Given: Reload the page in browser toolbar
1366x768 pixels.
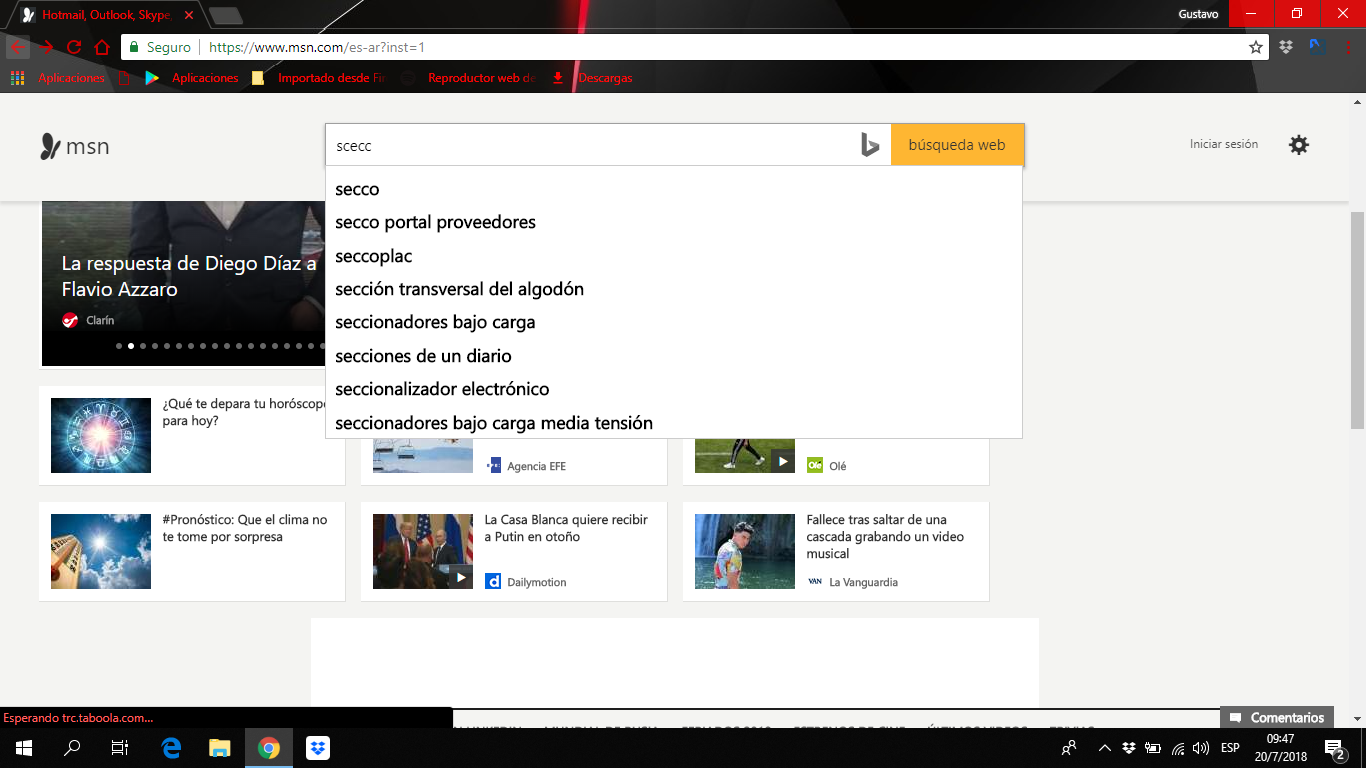Looking at the screenshot, I should (74, 47).
